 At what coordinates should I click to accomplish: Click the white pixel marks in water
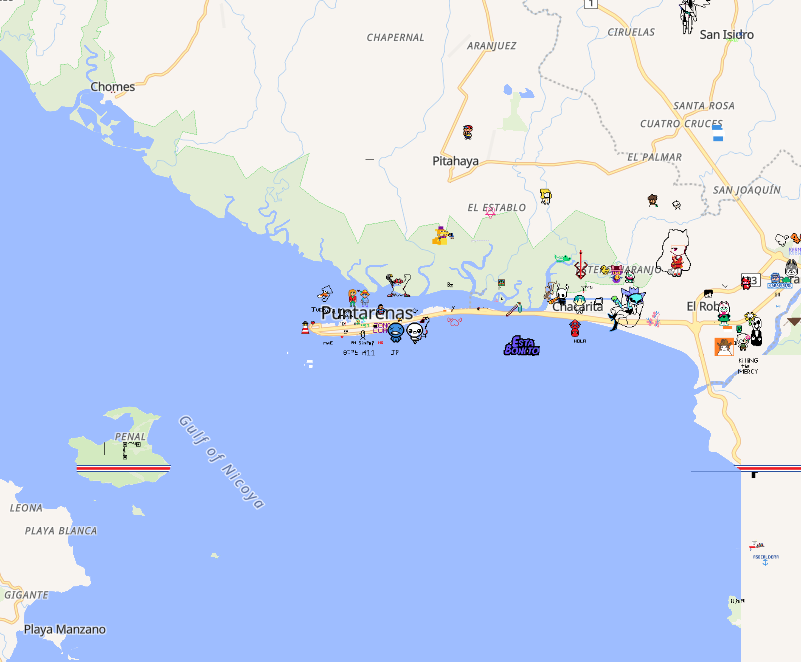point(309,364)
